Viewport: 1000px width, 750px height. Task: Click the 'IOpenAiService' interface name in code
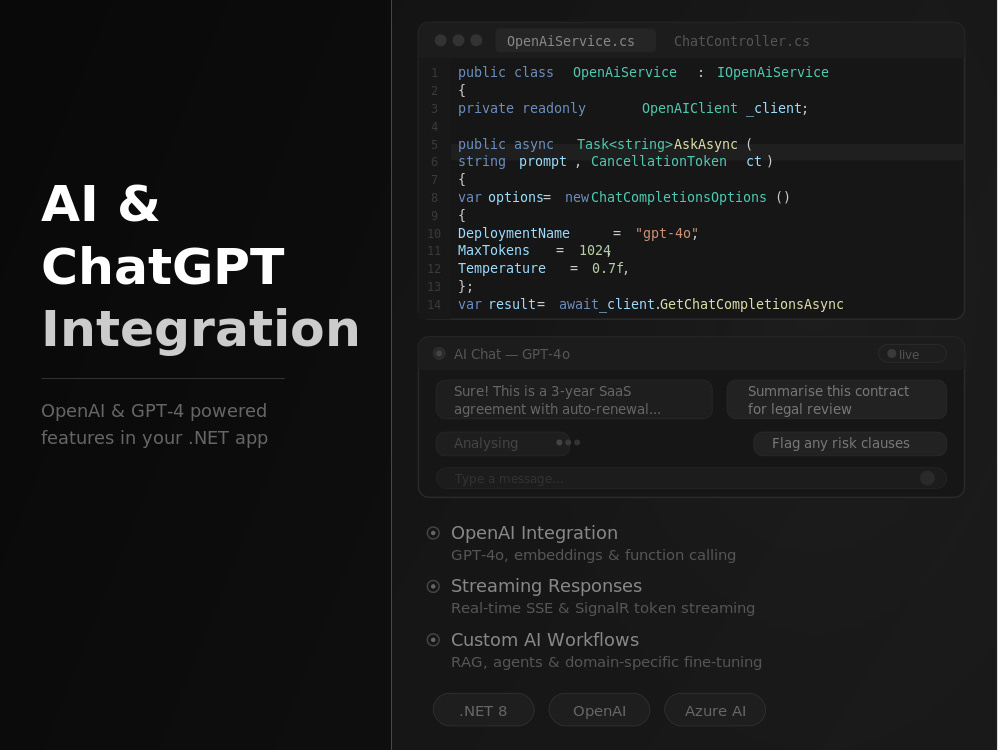(772, 72)
